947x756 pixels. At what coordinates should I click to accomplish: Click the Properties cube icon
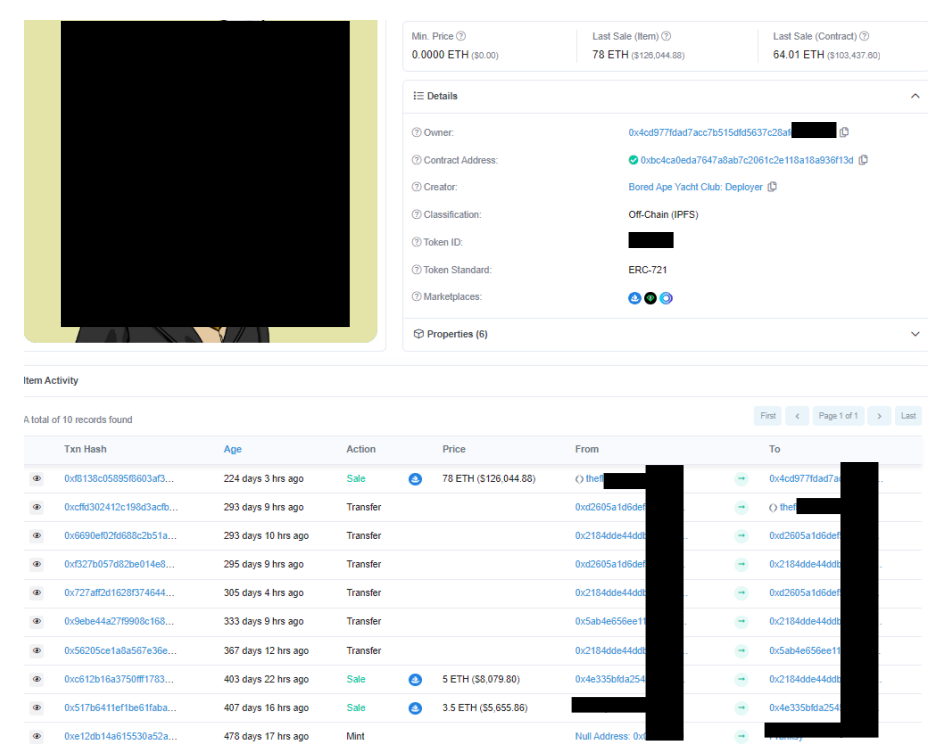[x=418, y=334]
